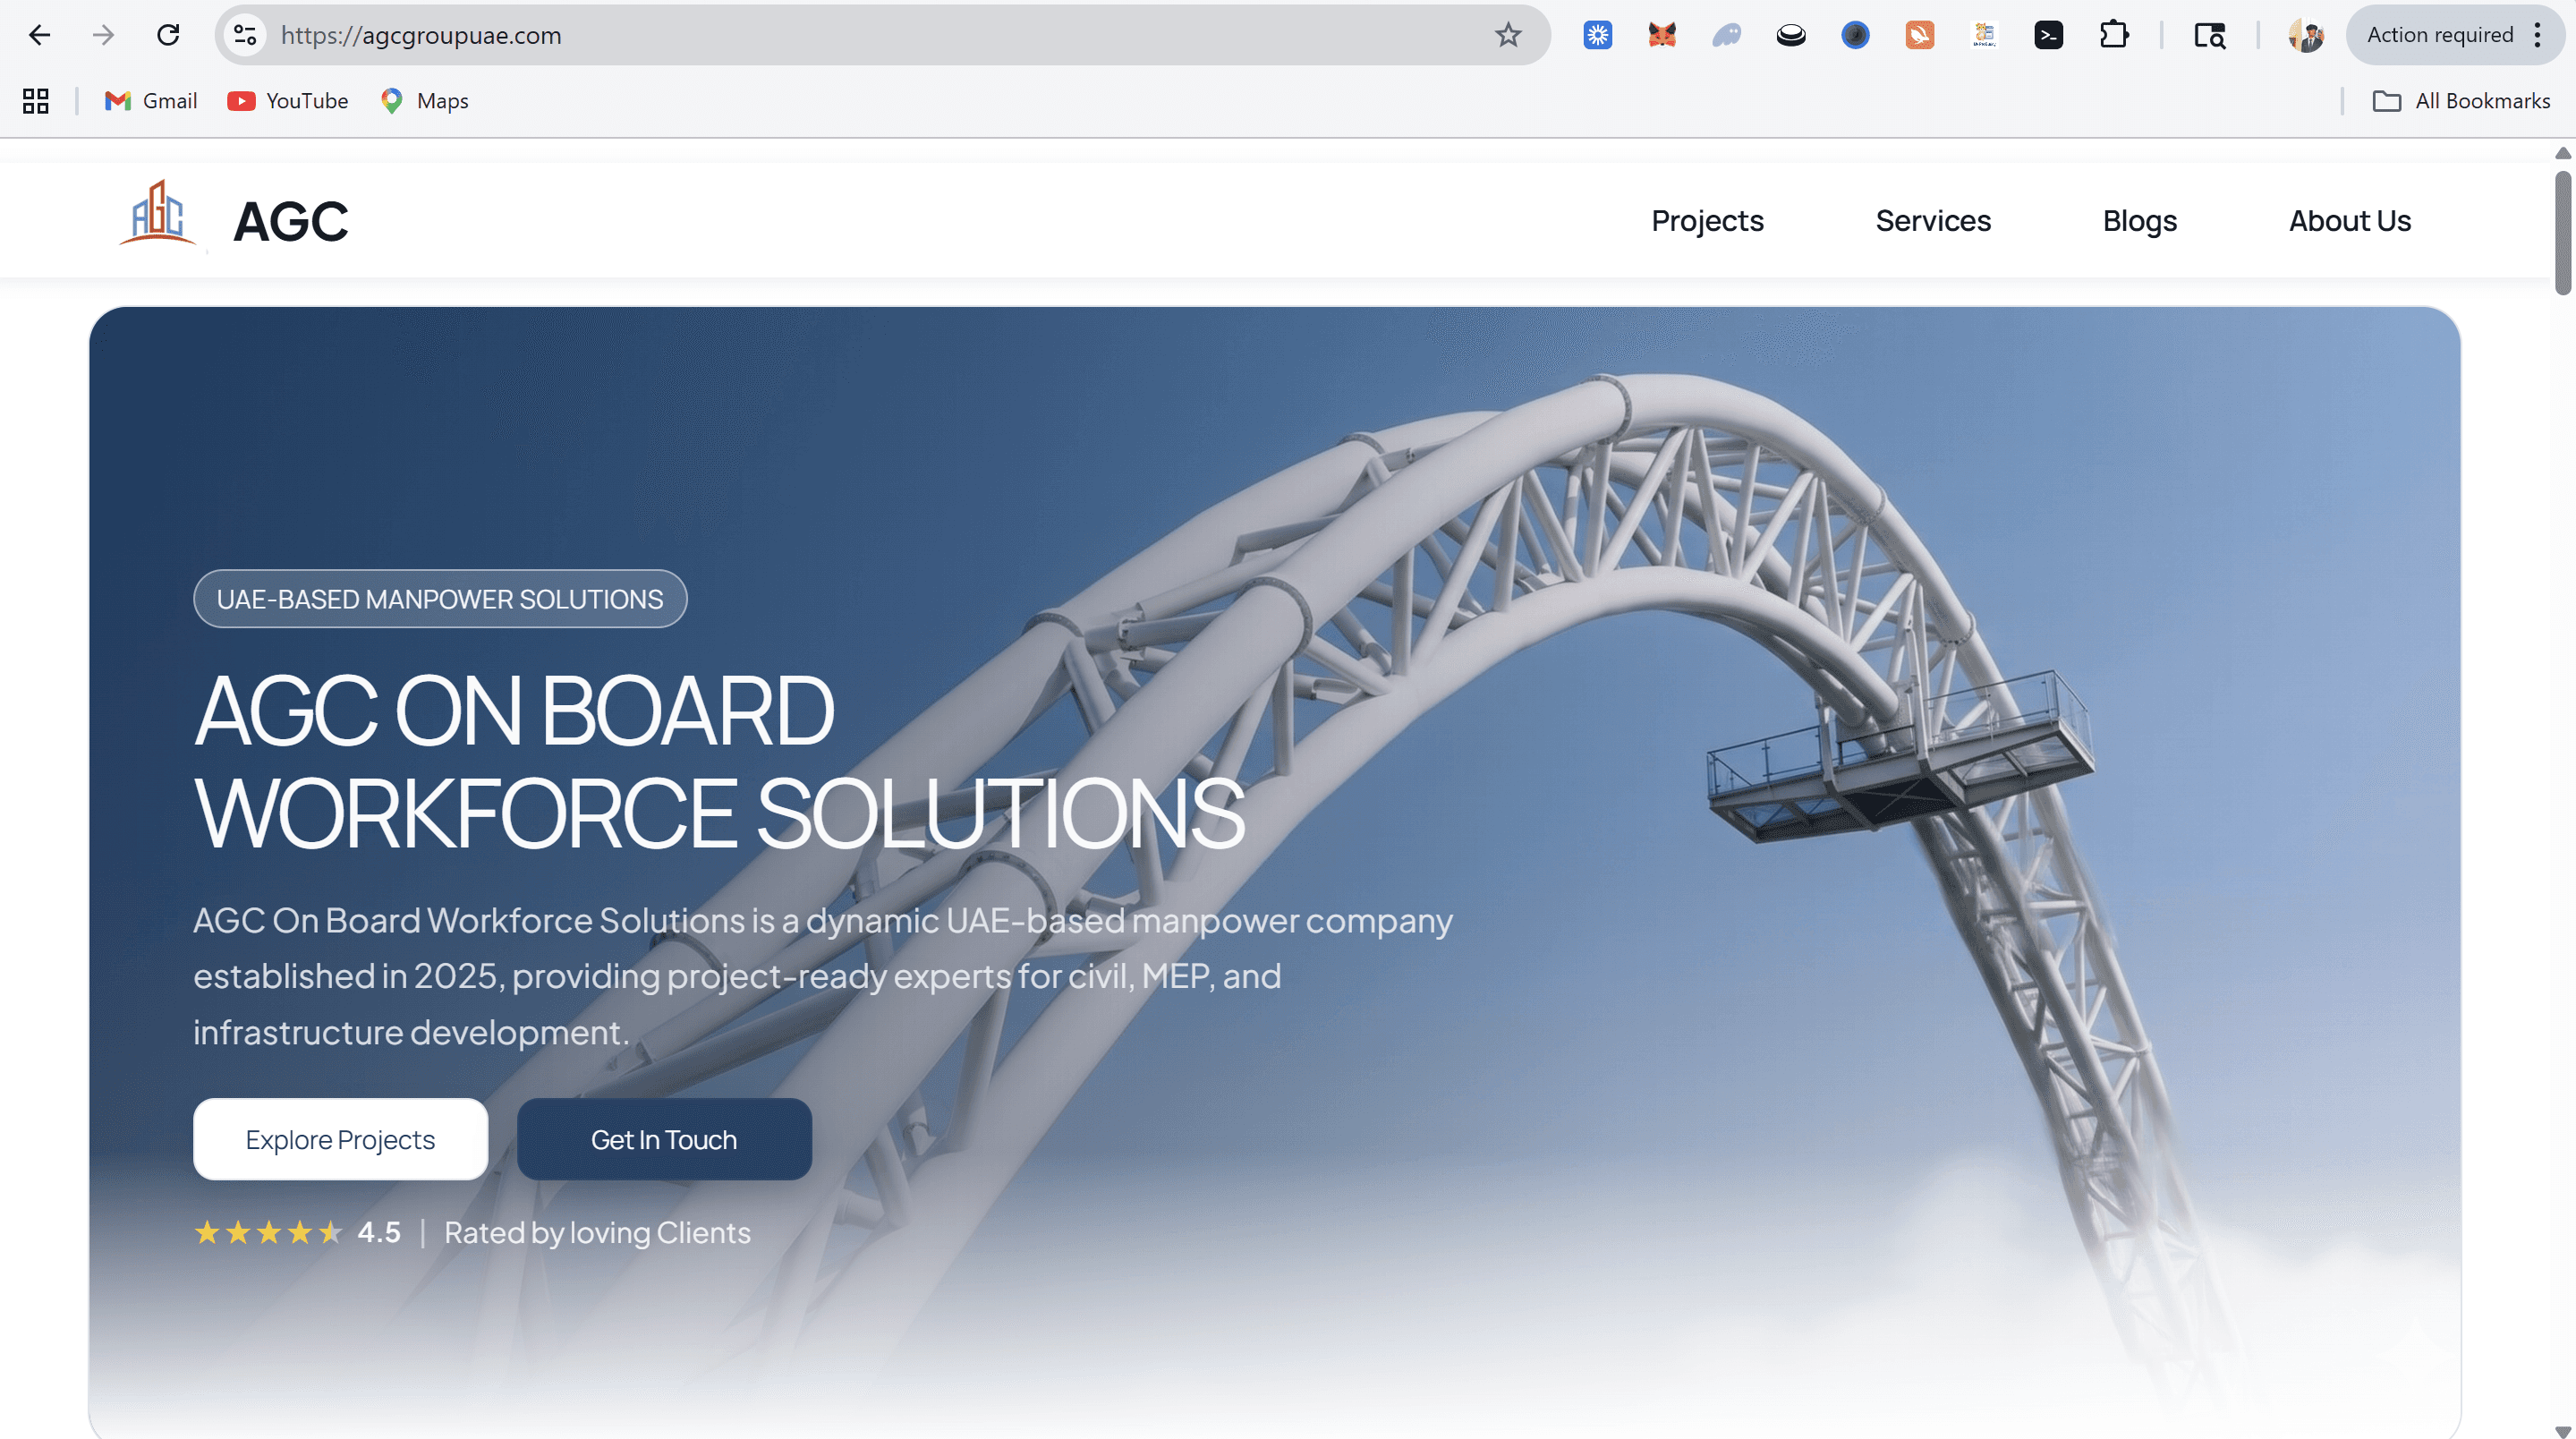Click the five-star rating icons
Screen dimensions: 2576x1439
[268, 1232]
